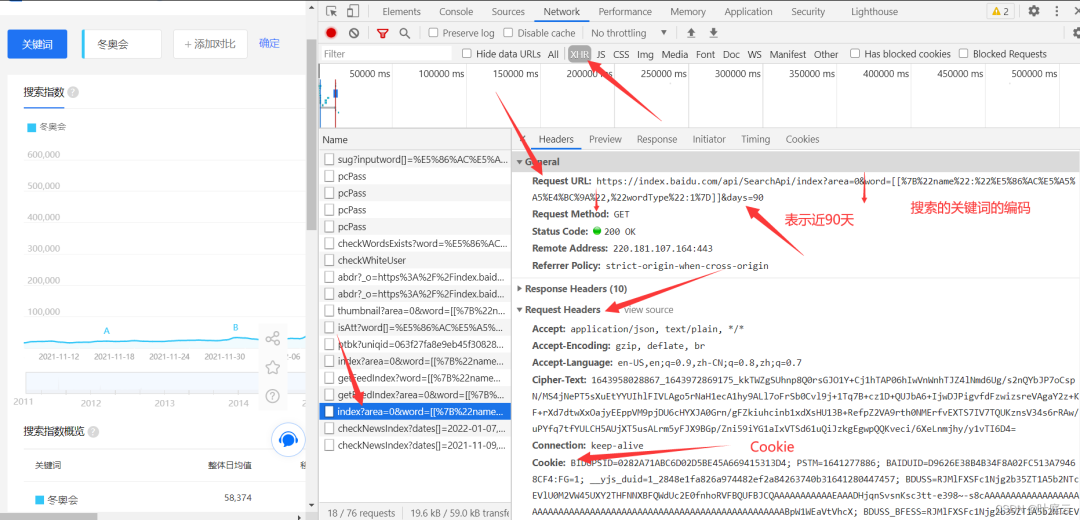Select the getFeedIndex?word request
Viewport: 1080px width, 520px height.
(415, 378)
